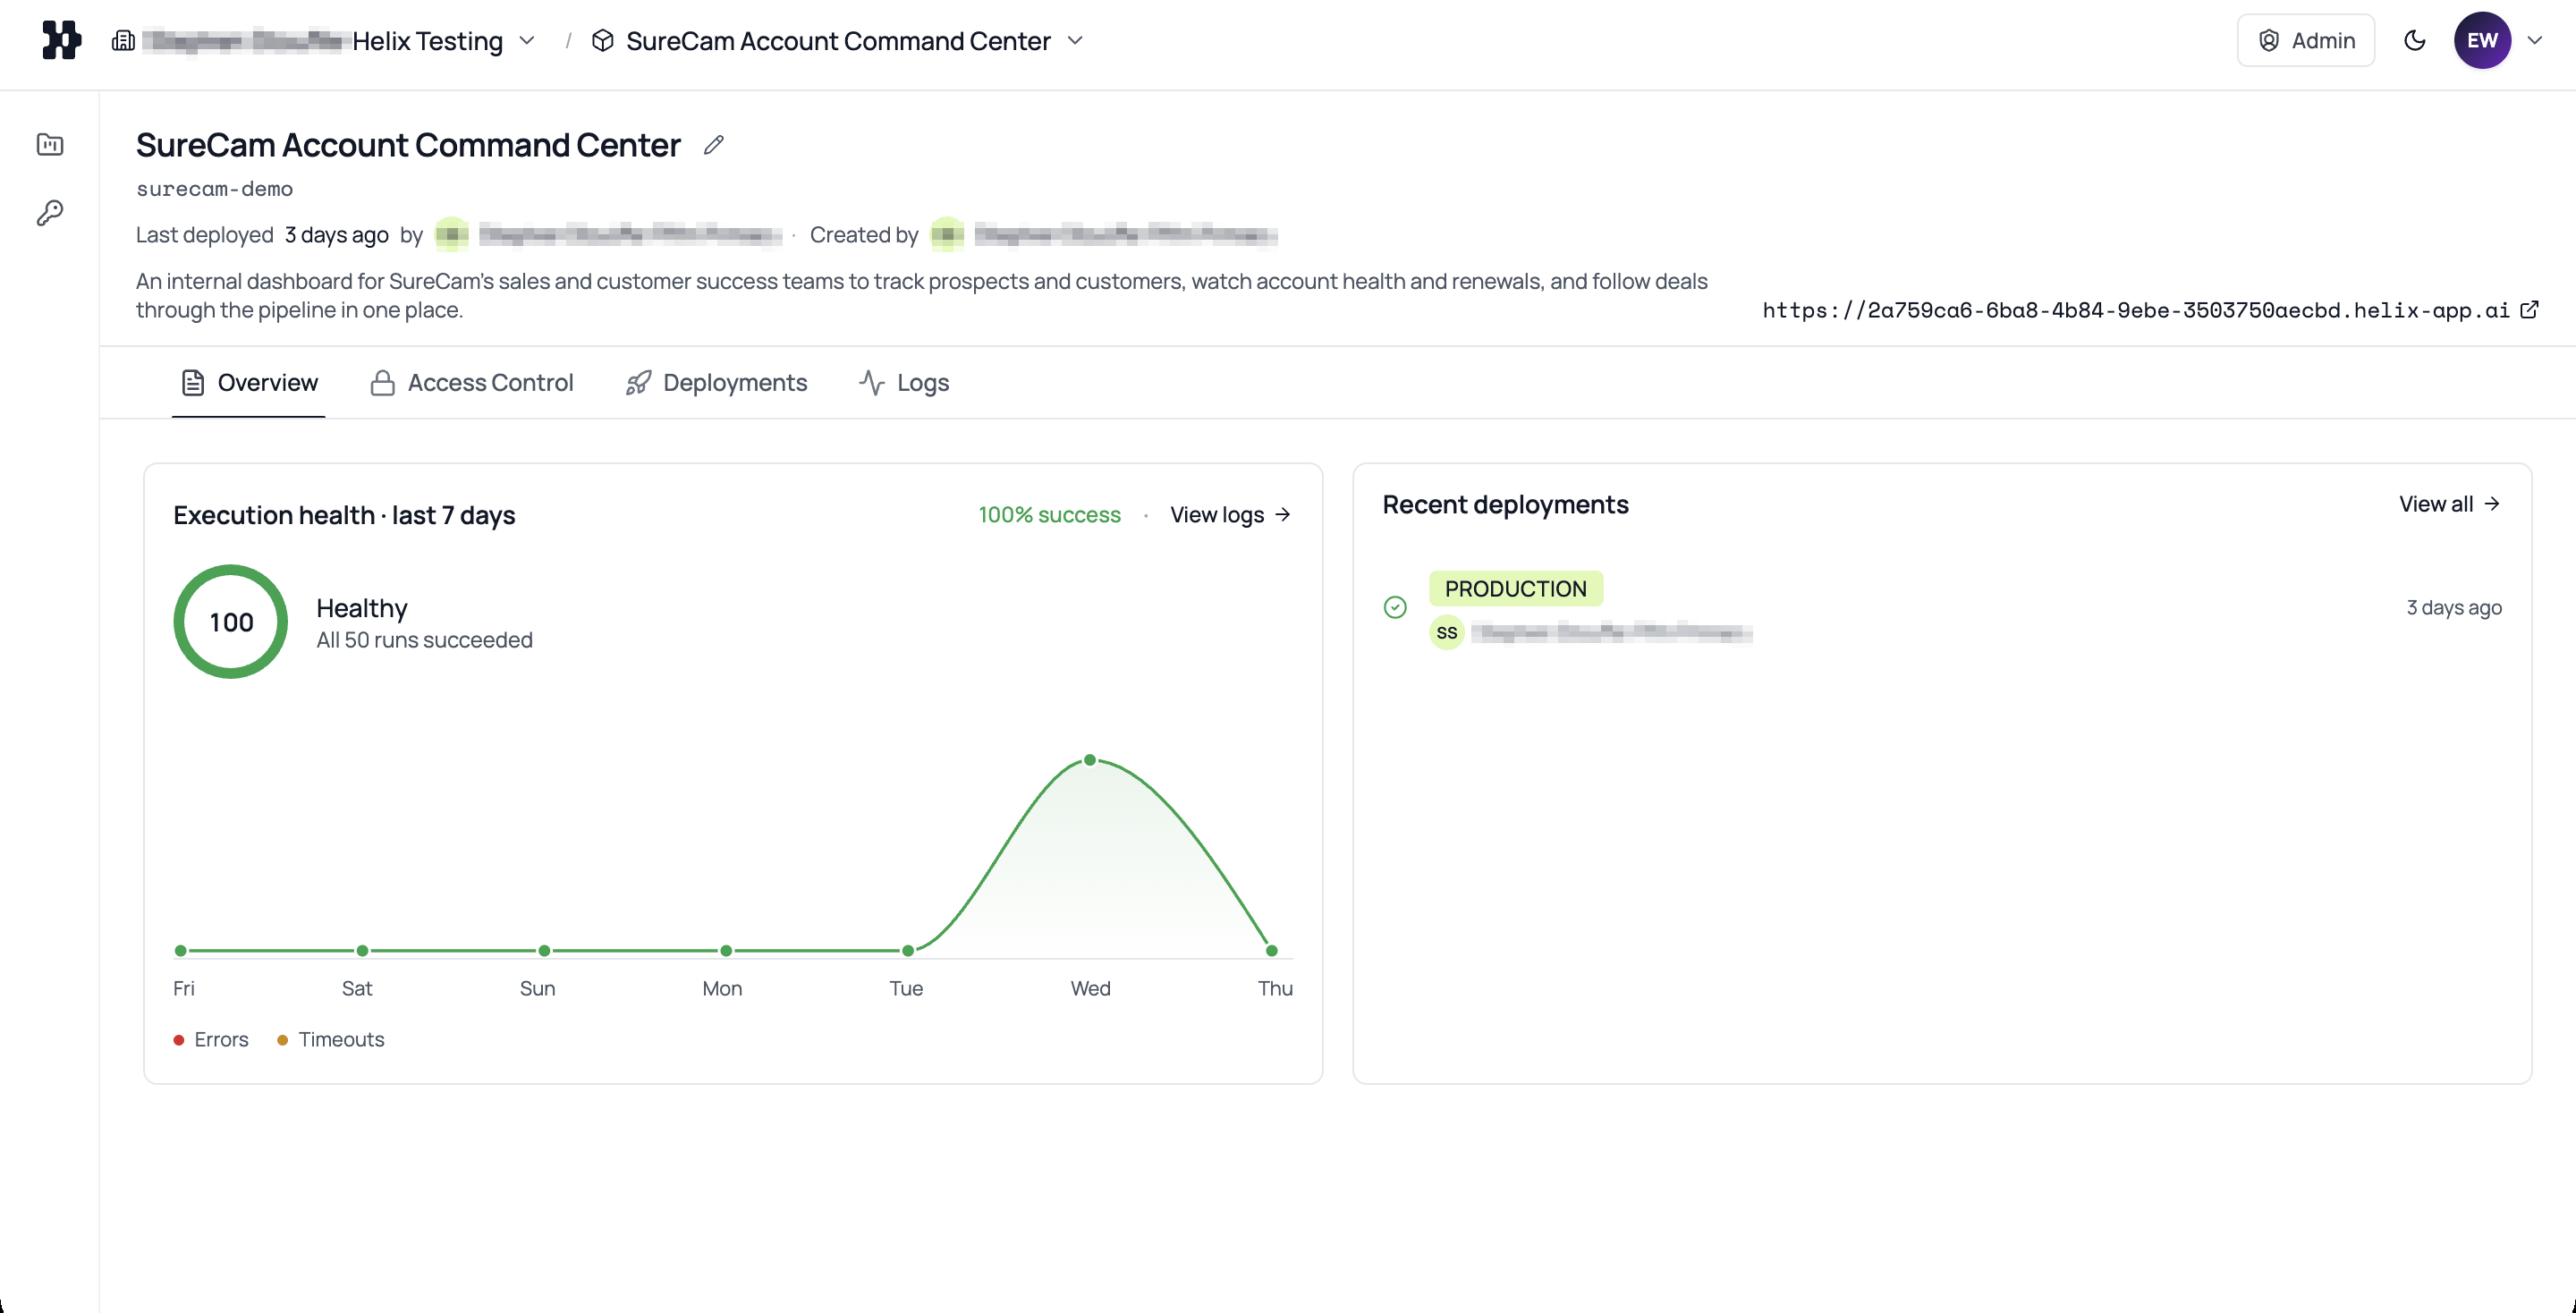The width and height of the screenshot is (2576, 1313).
Task: Click the Fri data point on the chart
Action: click(x=181, y=951)
